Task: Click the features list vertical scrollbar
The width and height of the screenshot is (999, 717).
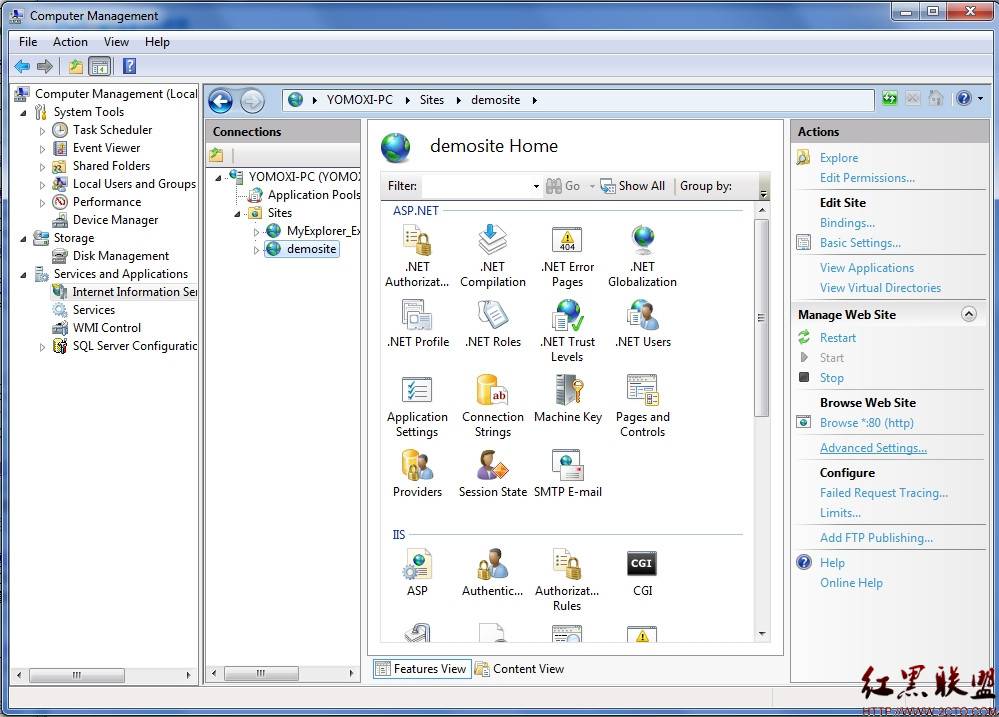Action: tap(761, 318)
